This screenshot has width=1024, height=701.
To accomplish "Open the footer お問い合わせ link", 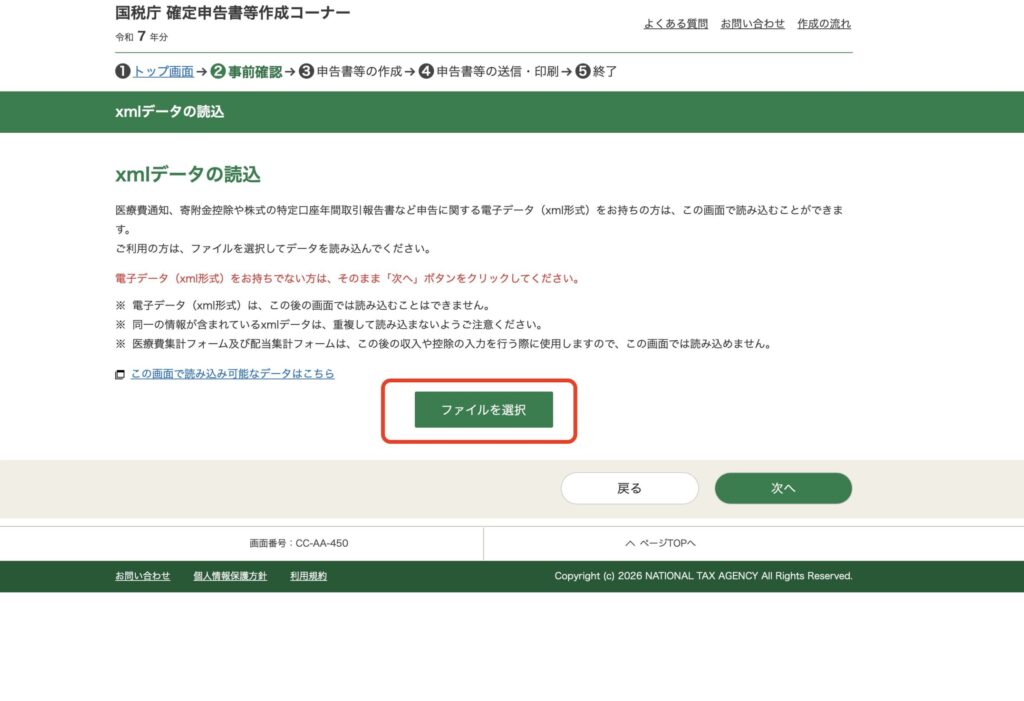I will pos(142,576).
